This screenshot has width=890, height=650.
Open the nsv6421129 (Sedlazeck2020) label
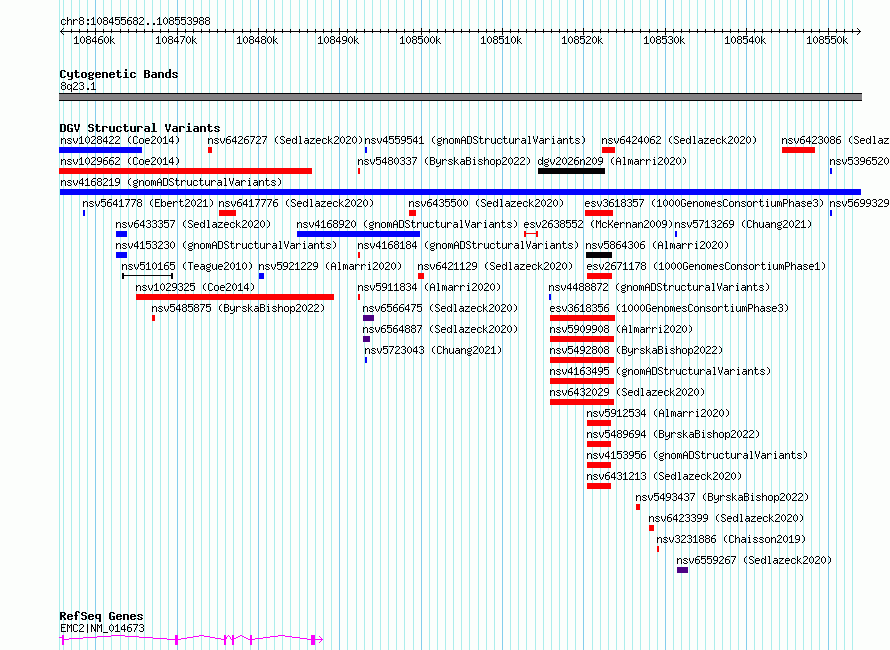coord(495,266)
